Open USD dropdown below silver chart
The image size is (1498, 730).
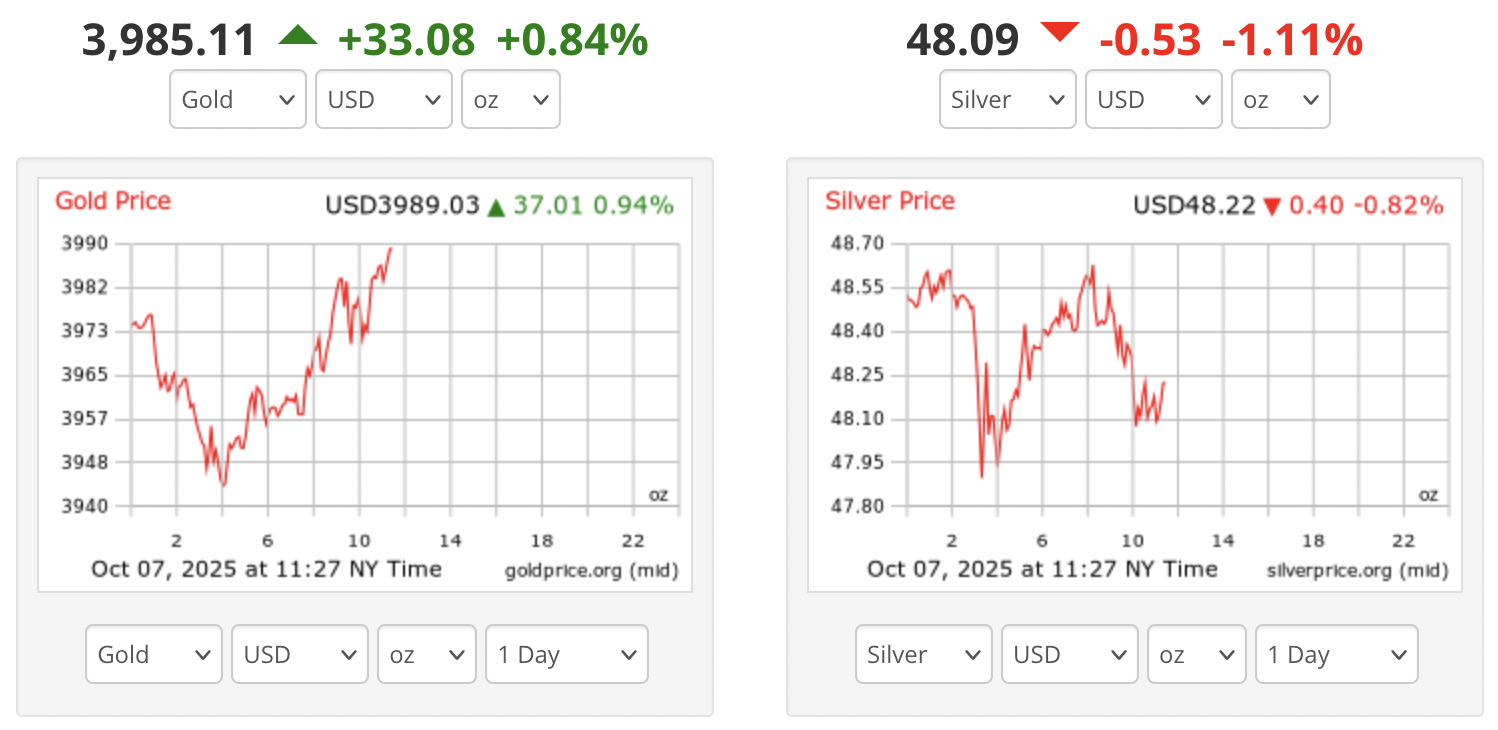pyautogui.click(x=1070, y=654)
